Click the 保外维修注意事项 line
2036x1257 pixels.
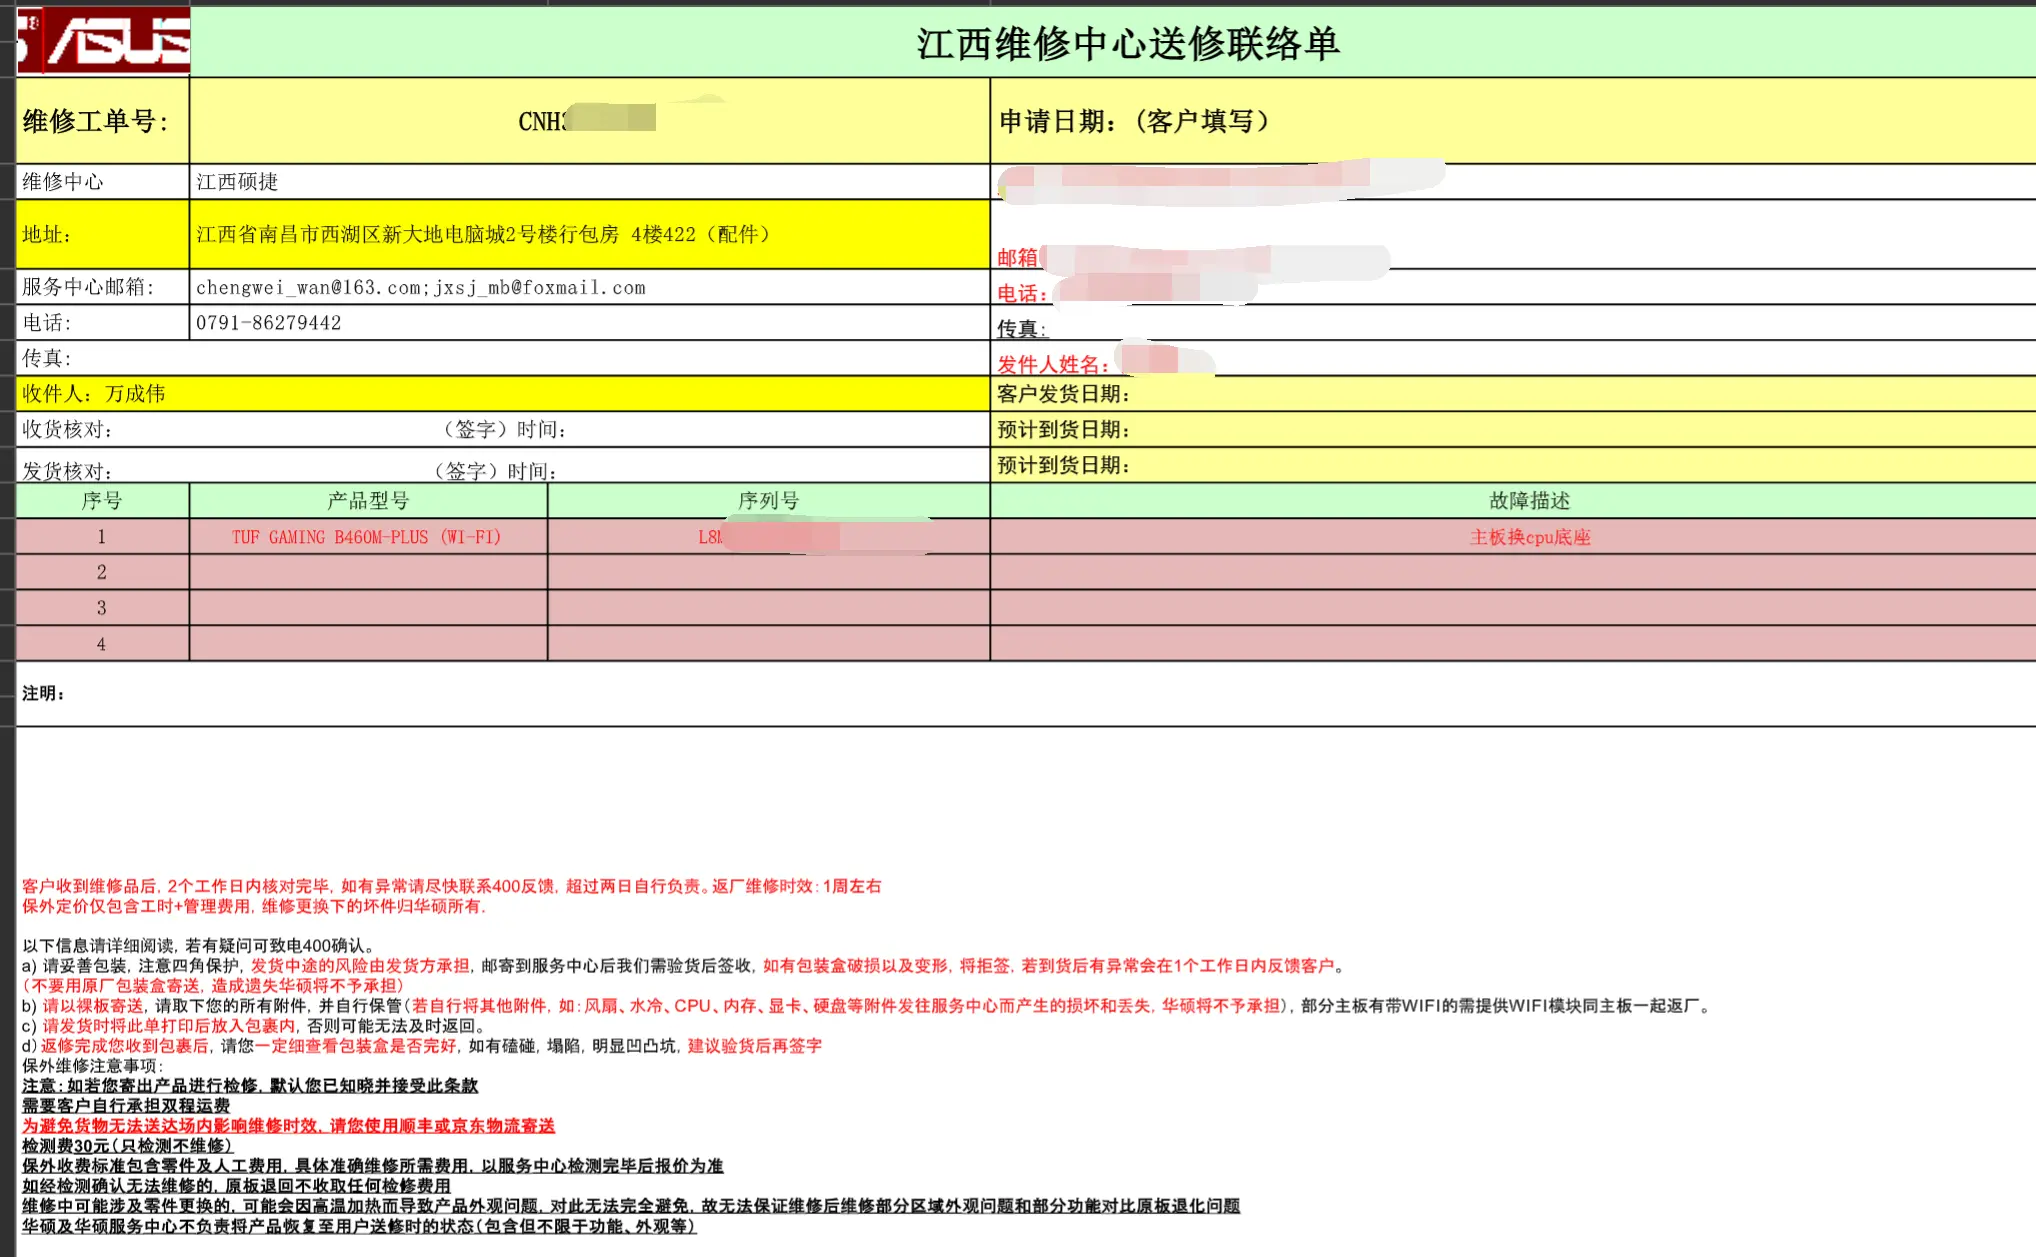click(92, 1066)
